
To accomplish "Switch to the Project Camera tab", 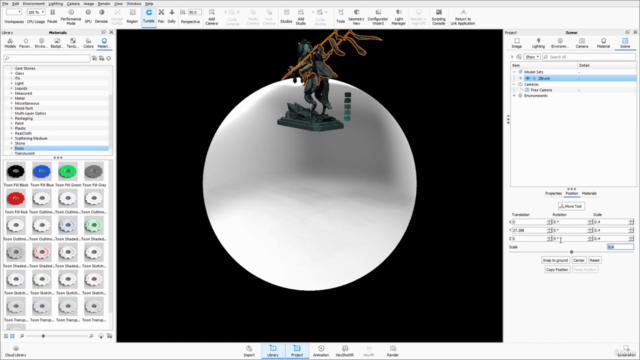I will [x=582, y=43].
